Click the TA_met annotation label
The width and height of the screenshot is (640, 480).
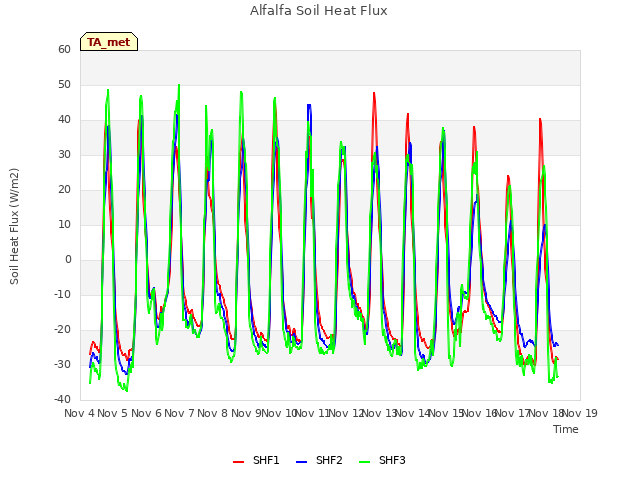109,42
